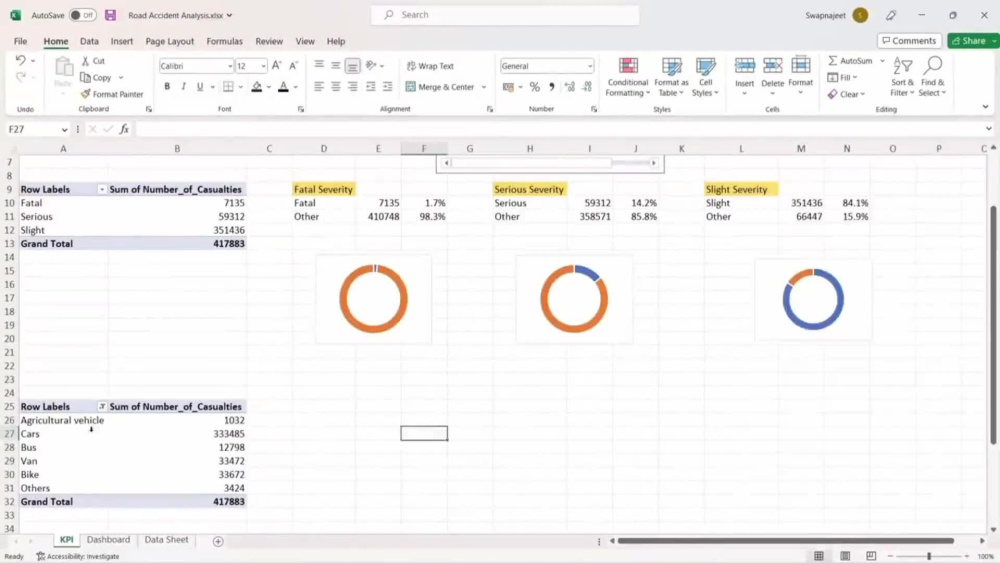Switch to the Data ribbon tab
This screenshot has height=563, width=1000.
coord(89,41)
